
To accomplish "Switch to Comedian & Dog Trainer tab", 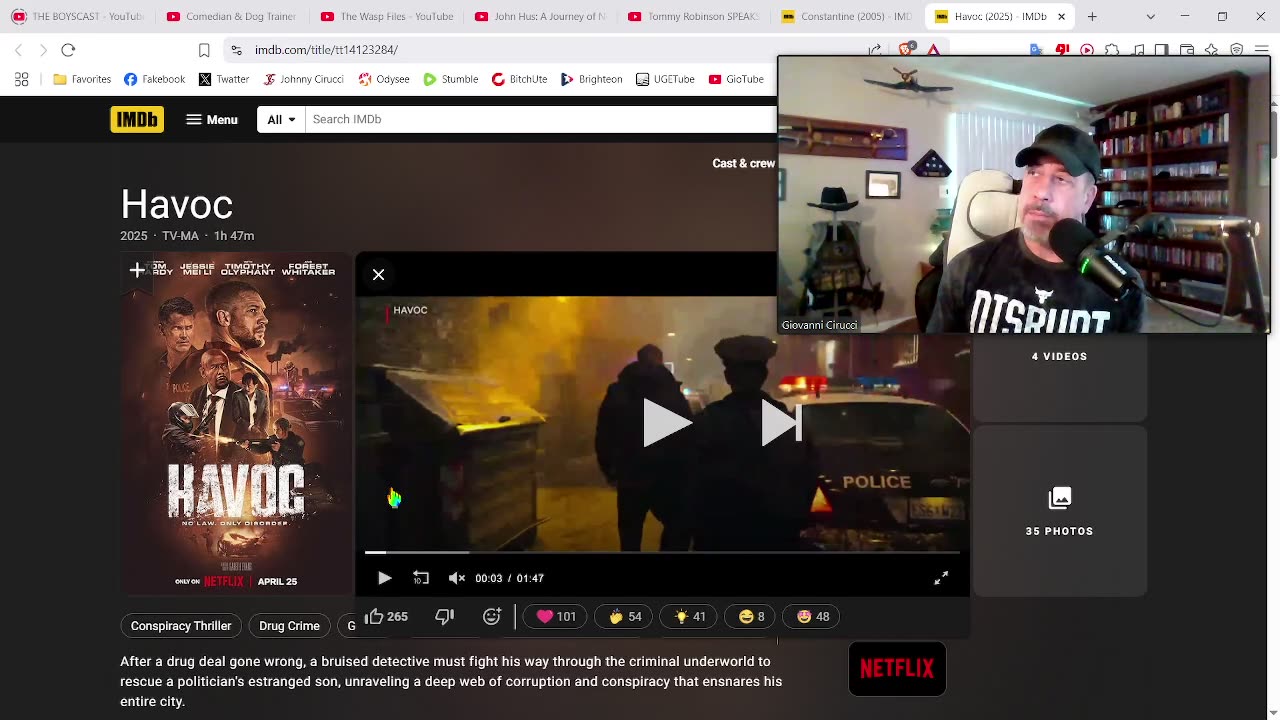I will (231, 16).
